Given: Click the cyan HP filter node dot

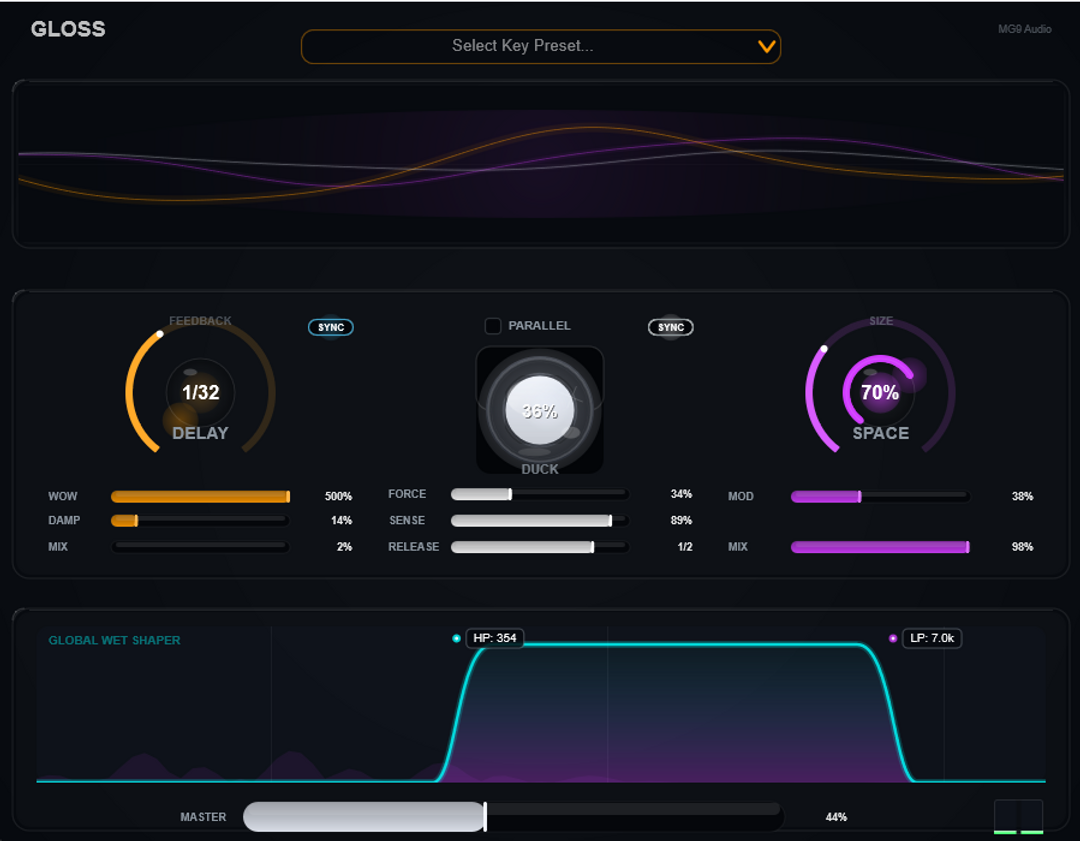Looking at the screenshot, I should coord(457,638).
